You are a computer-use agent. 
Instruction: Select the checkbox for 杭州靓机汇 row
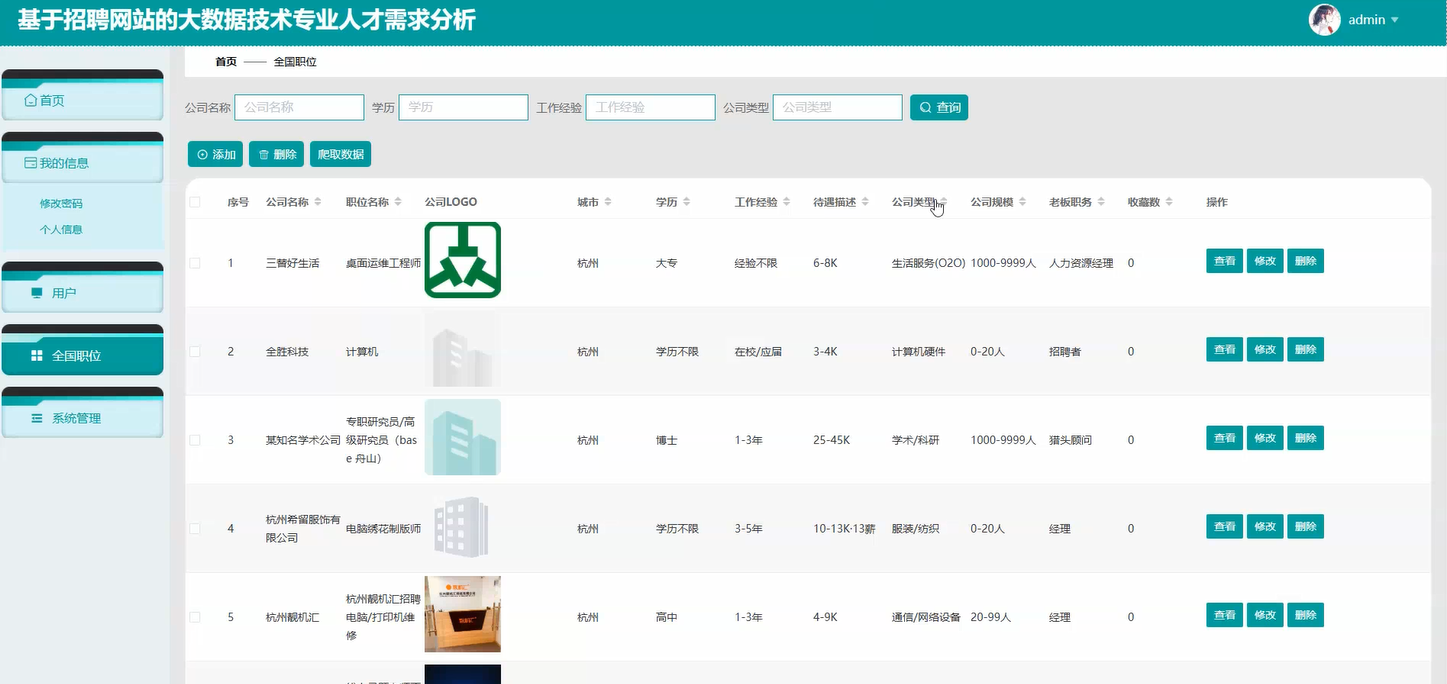tap(195, 616)
